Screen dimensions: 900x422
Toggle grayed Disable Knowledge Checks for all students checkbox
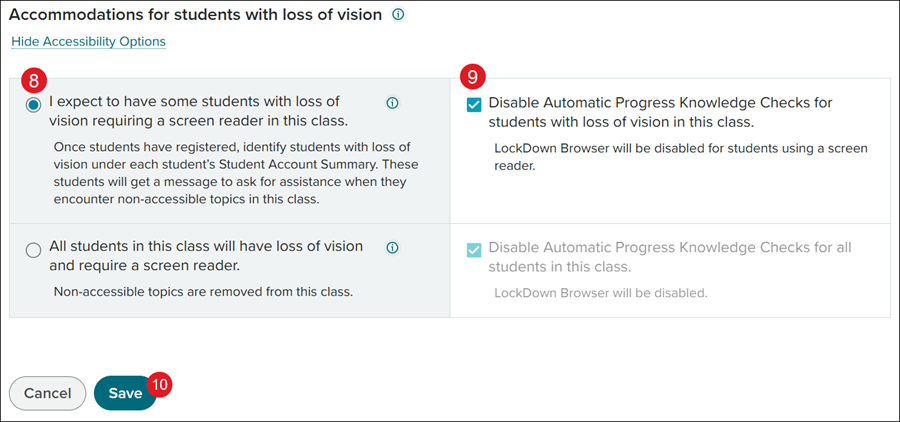(474, 250)
